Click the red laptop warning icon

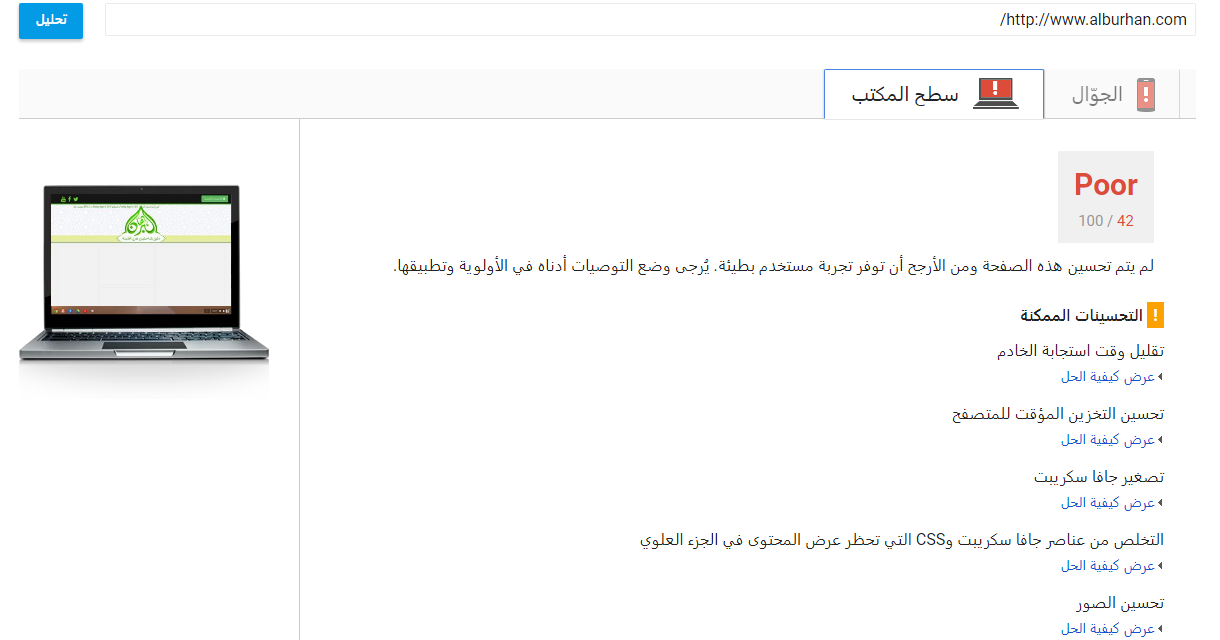click(x=995, y=94)
